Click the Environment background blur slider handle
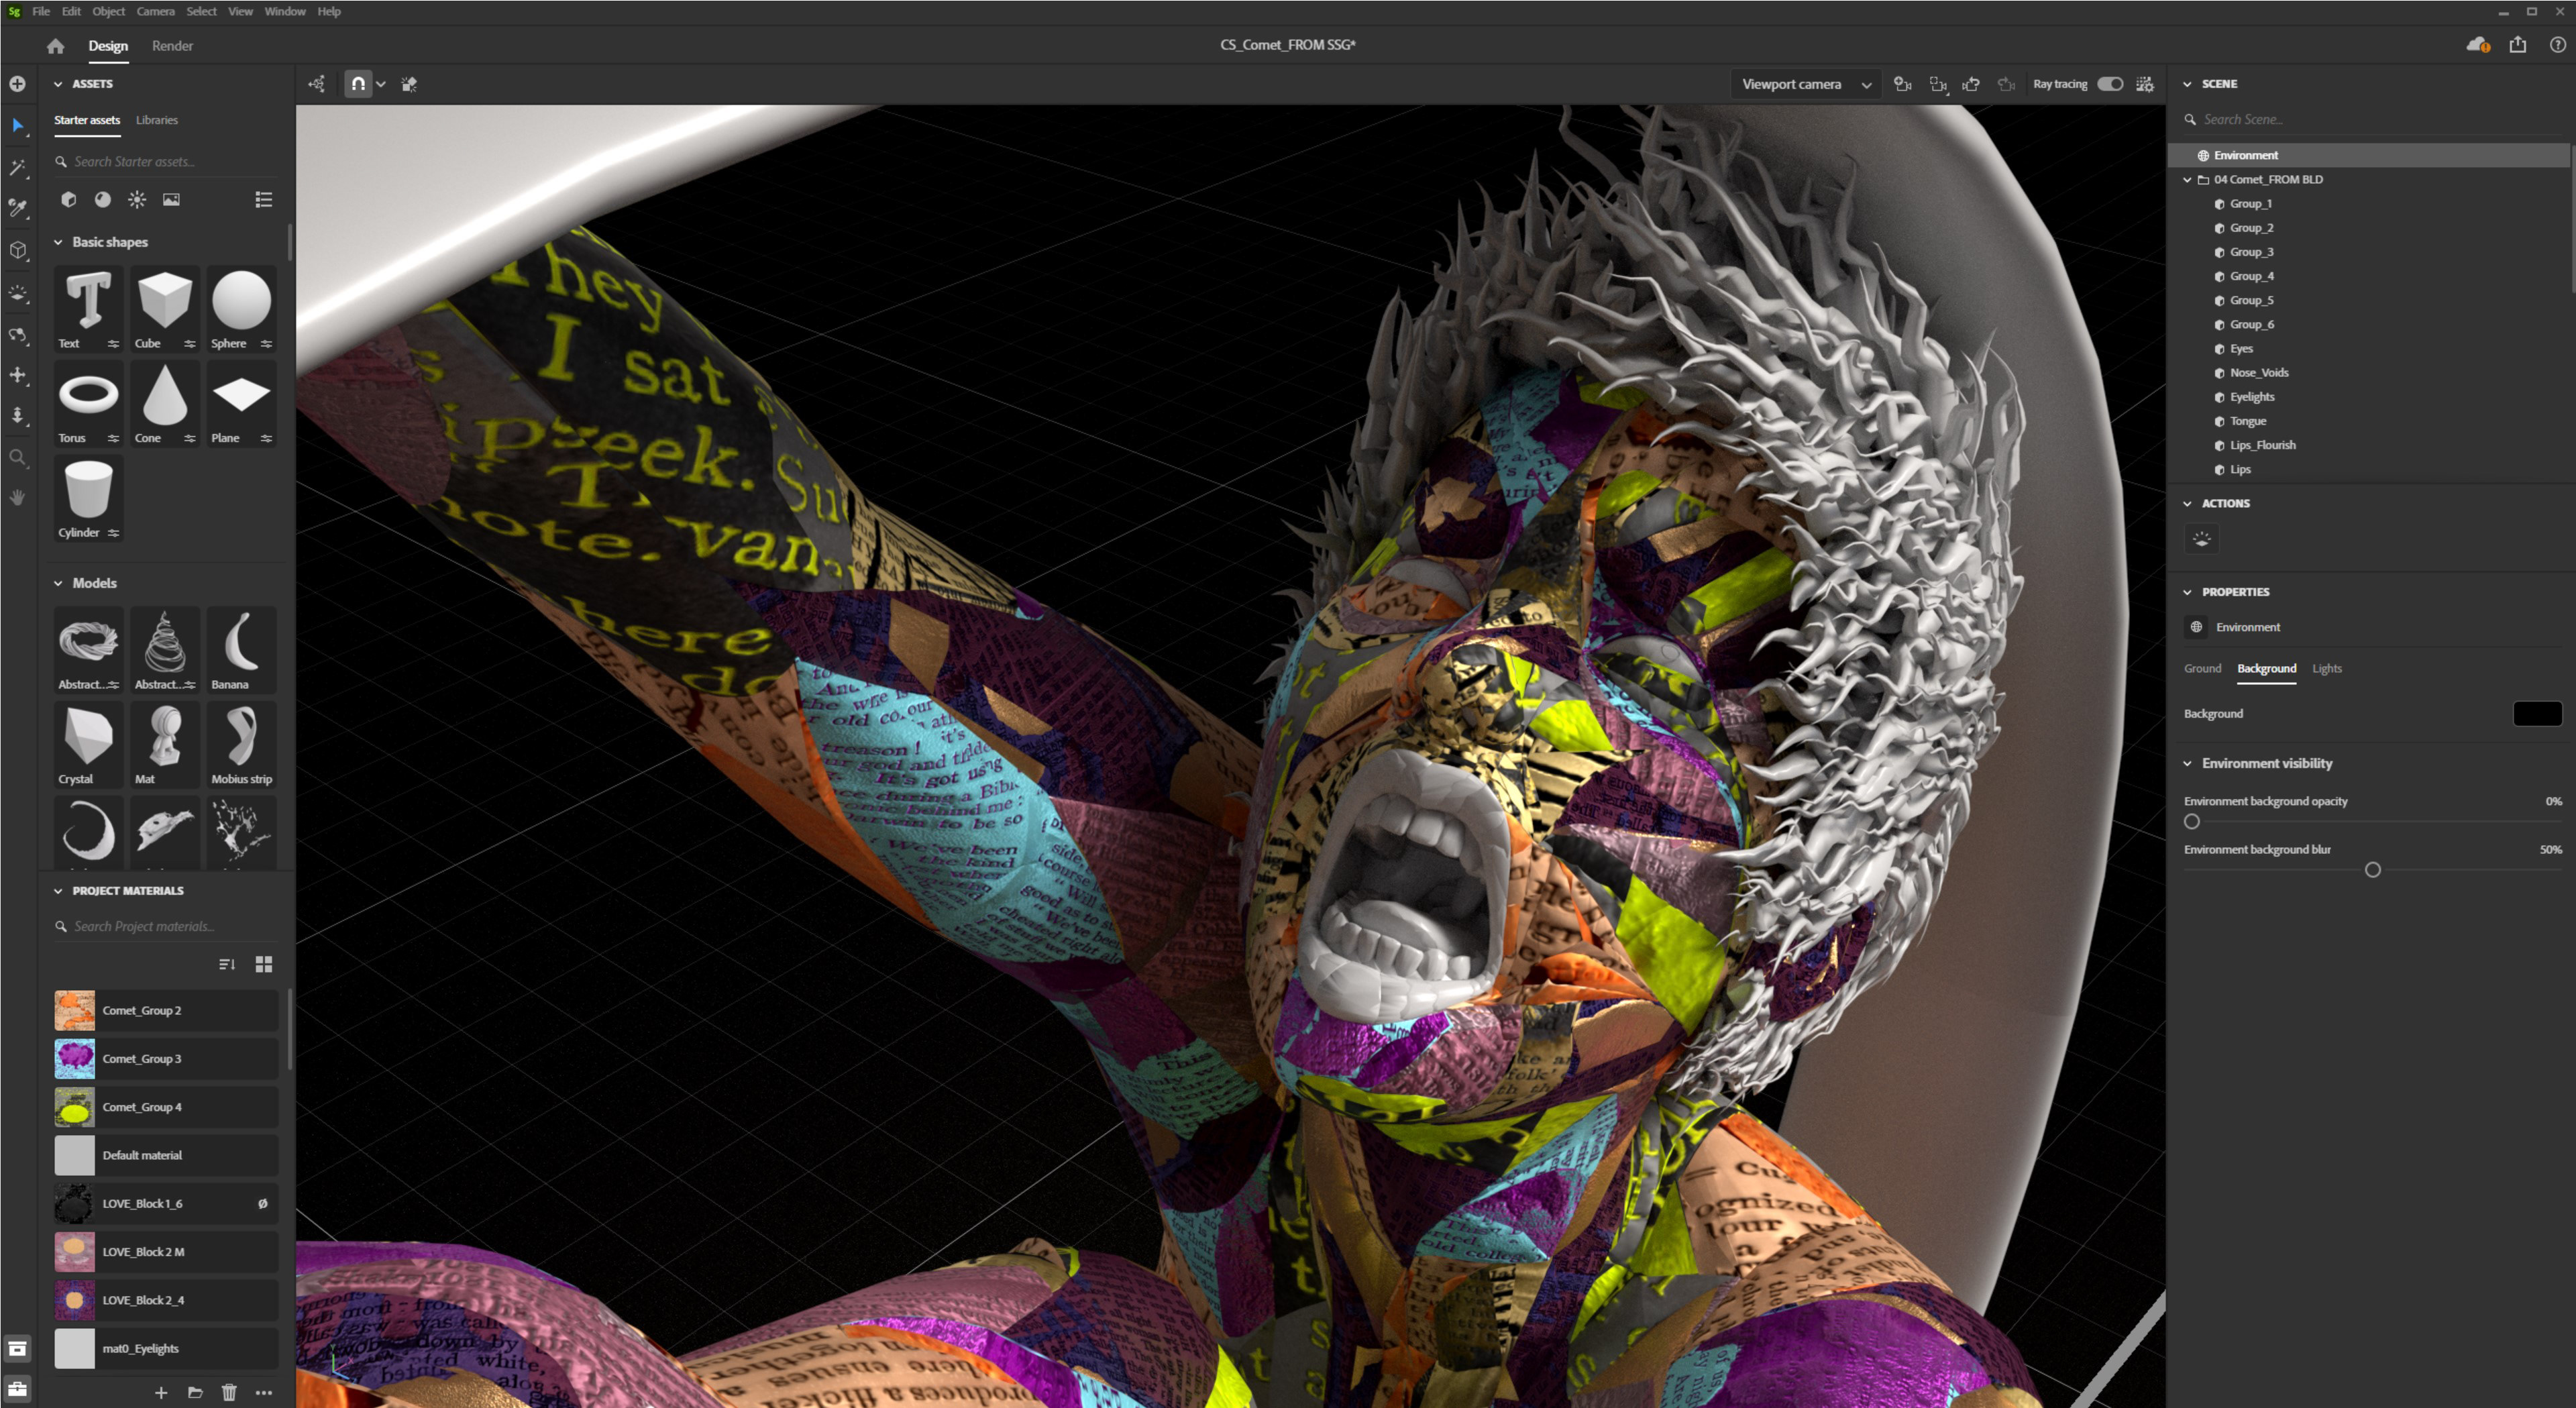This screenshot has width=2576, height=1408. [x=2372, y=870]
